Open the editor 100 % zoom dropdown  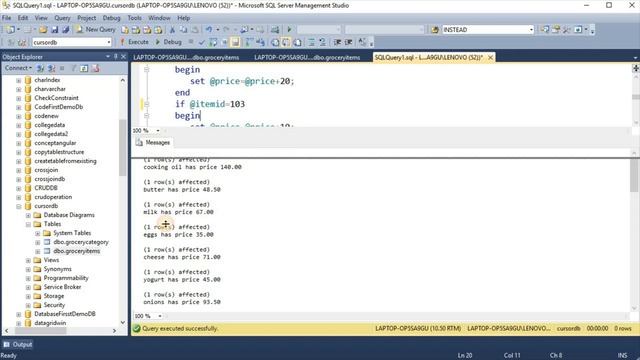click(158, 131)
